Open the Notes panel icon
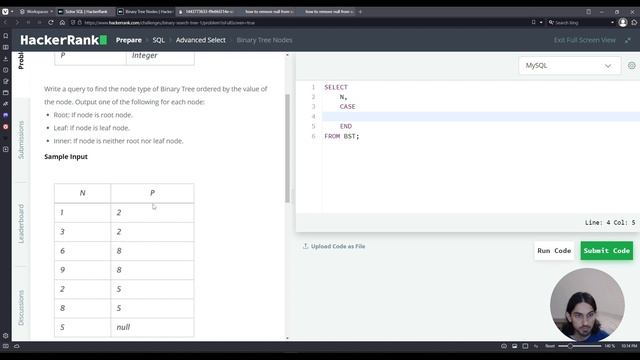Image resolution: width=640 pixels, height=360 pixels. 6,81
